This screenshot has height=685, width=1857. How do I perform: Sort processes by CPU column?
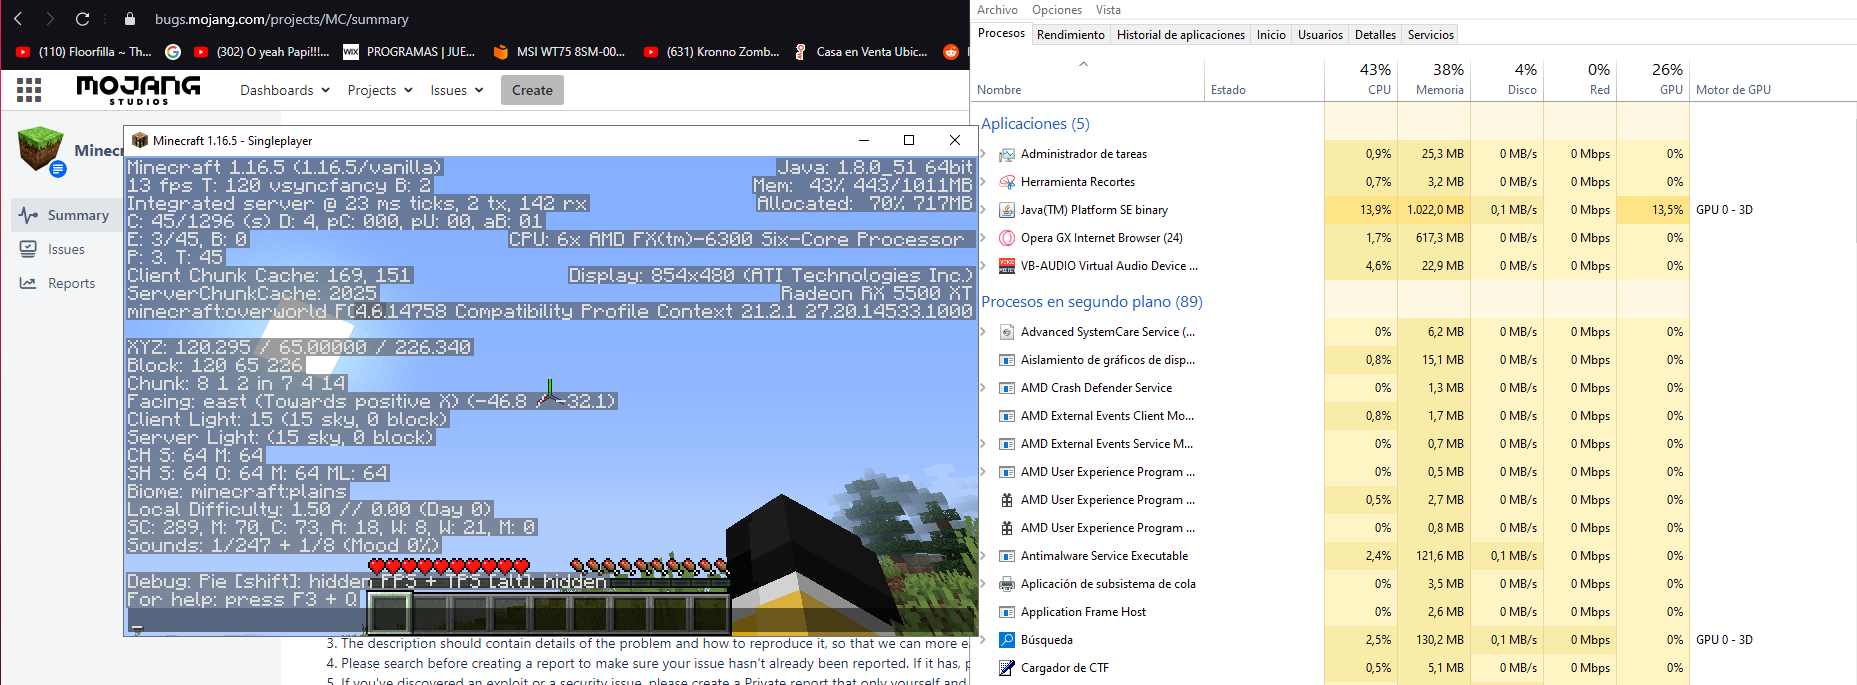[1361, 79]
